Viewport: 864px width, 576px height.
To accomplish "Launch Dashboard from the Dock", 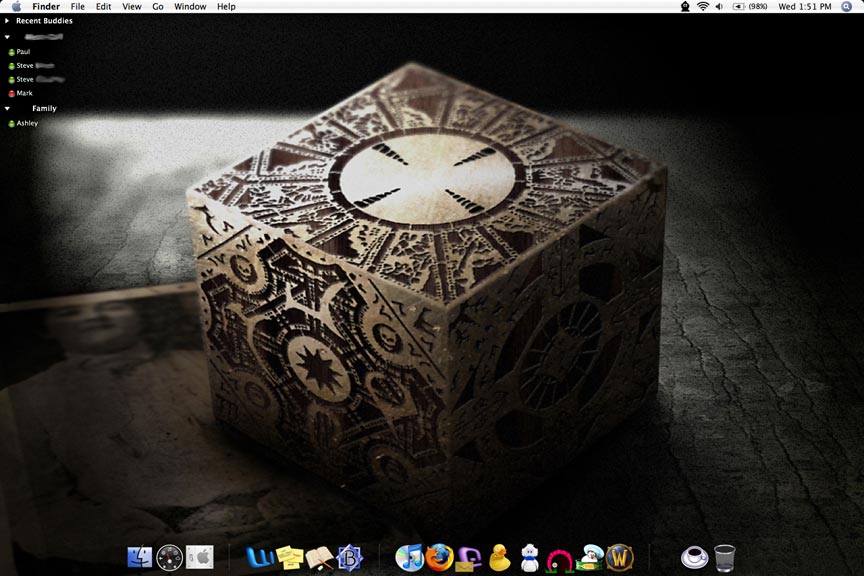I will (169, 557).
